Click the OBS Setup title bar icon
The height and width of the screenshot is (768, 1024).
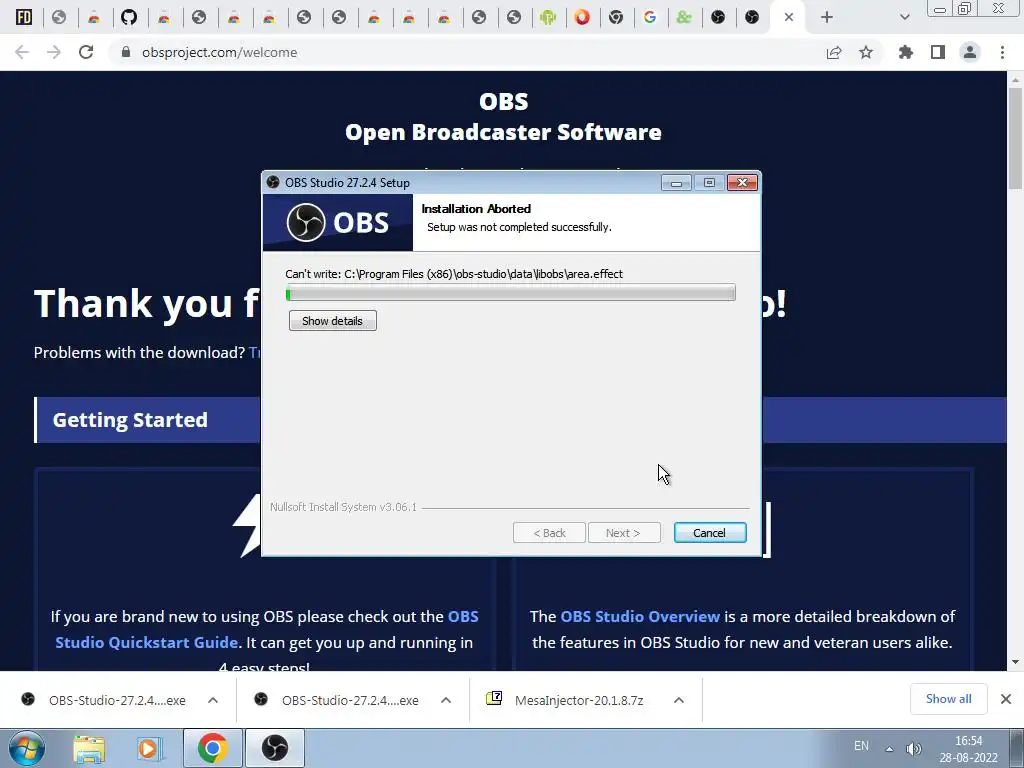click(x=273, y=182)
